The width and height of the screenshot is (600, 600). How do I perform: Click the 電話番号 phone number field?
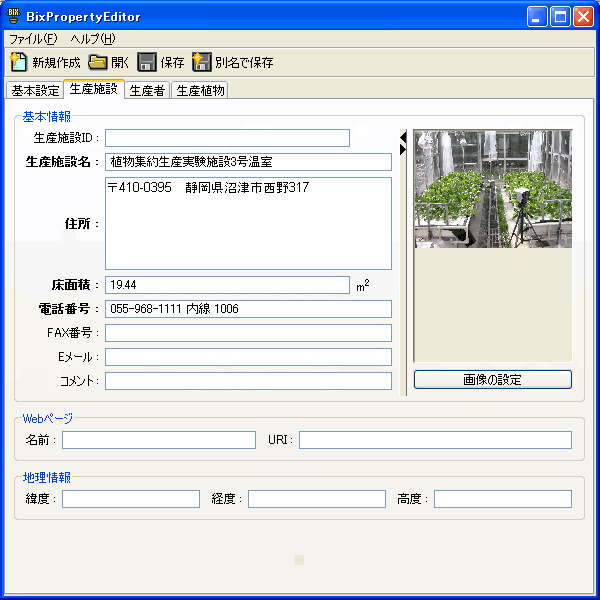click(x=248, y=309)
